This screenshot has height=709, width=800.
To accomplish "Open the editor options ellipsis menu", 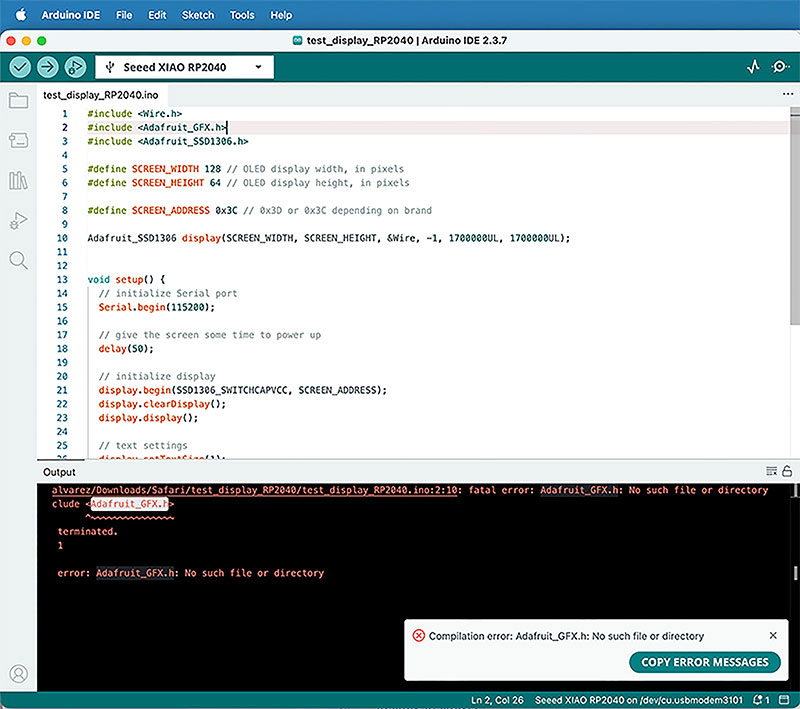I will (788, 93).
